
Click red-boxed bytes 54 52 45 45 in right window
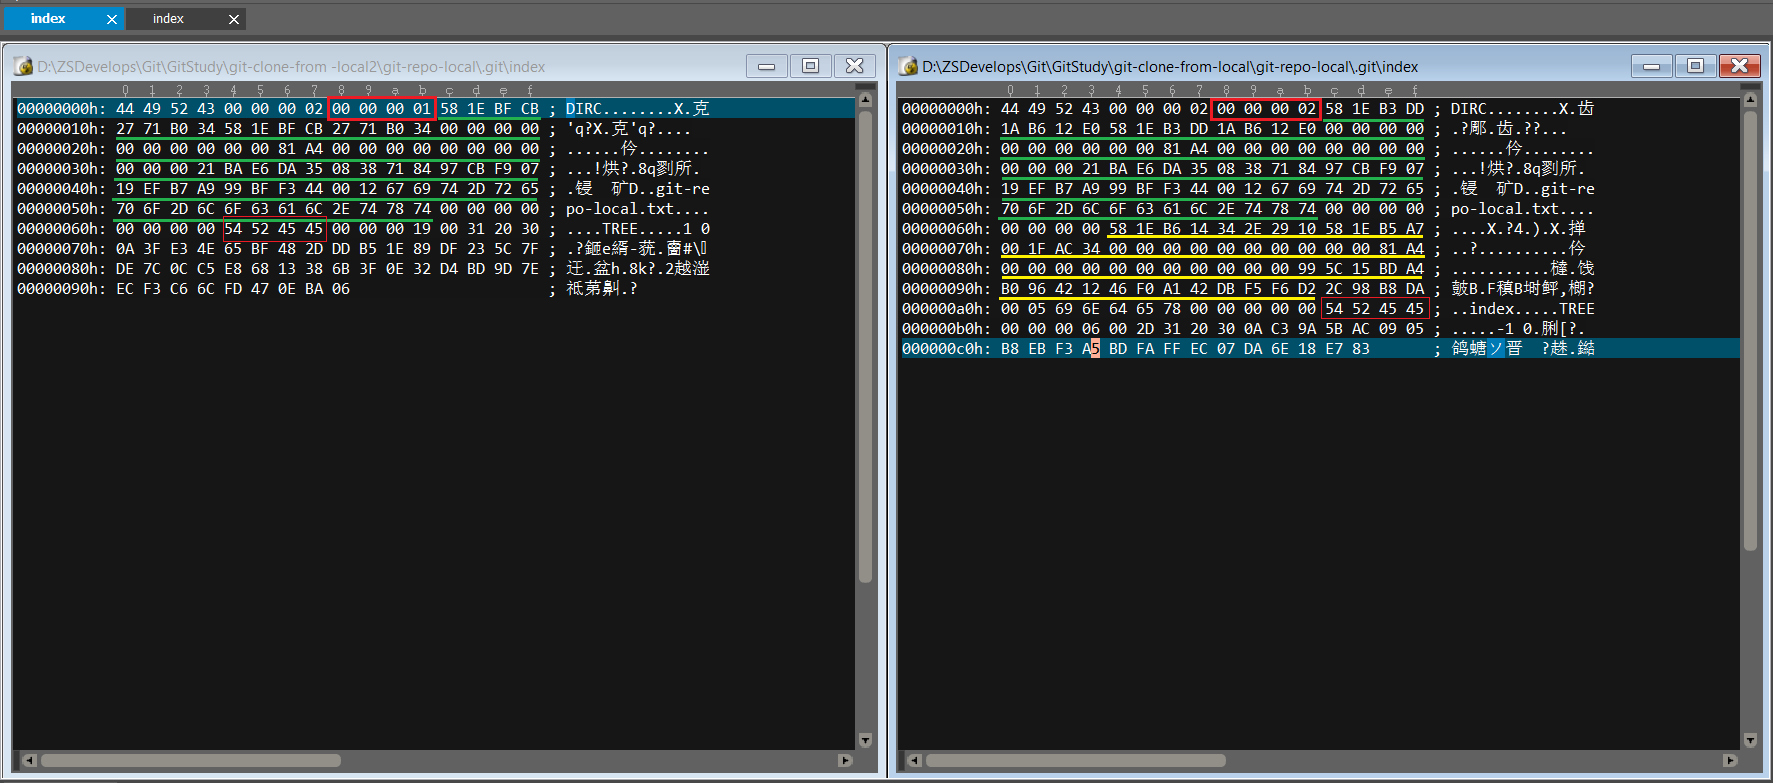click(1374, 309)
